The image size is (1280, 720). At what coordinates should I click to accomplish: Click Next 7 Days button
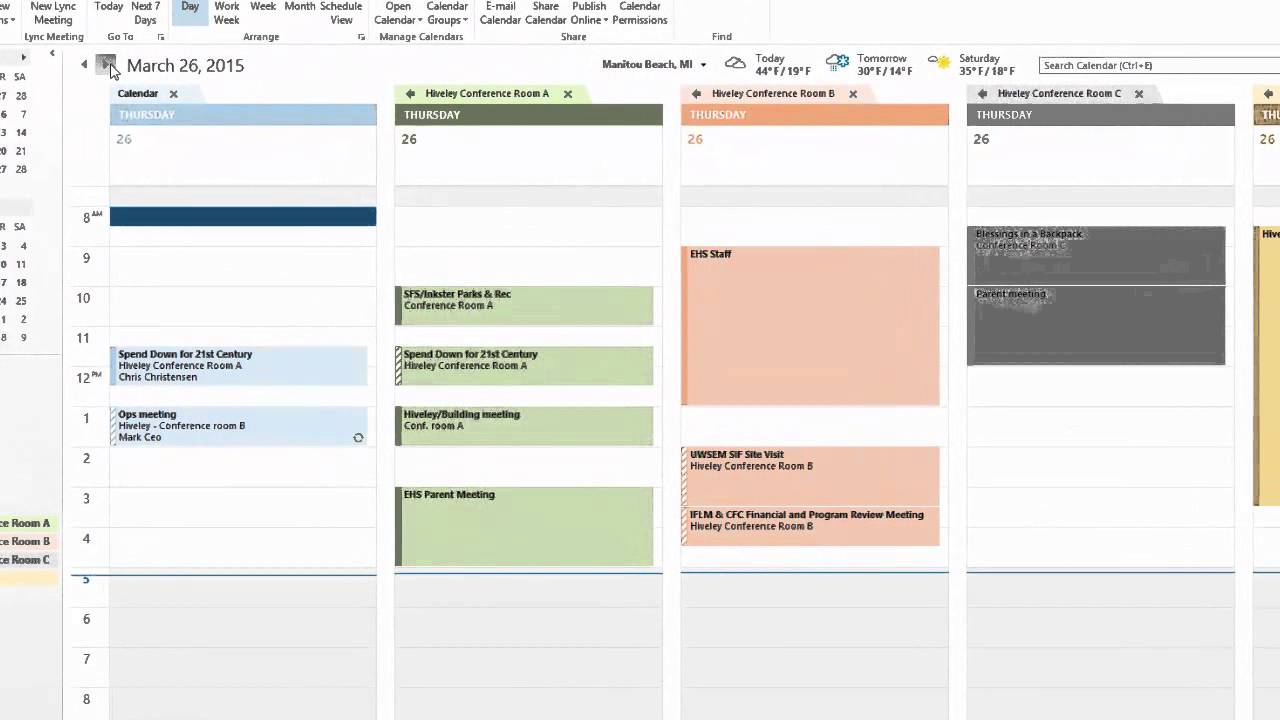[x=146, y=13]
